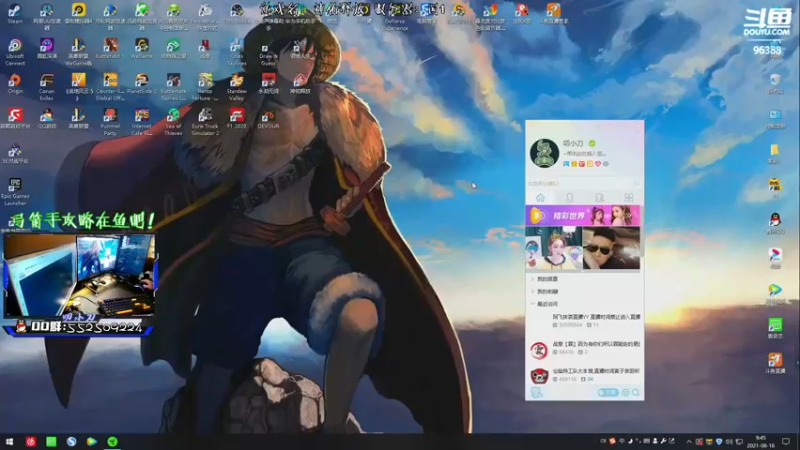Click the profile avatar in the YY panel
Screen dimensions: 800x450
544,153
